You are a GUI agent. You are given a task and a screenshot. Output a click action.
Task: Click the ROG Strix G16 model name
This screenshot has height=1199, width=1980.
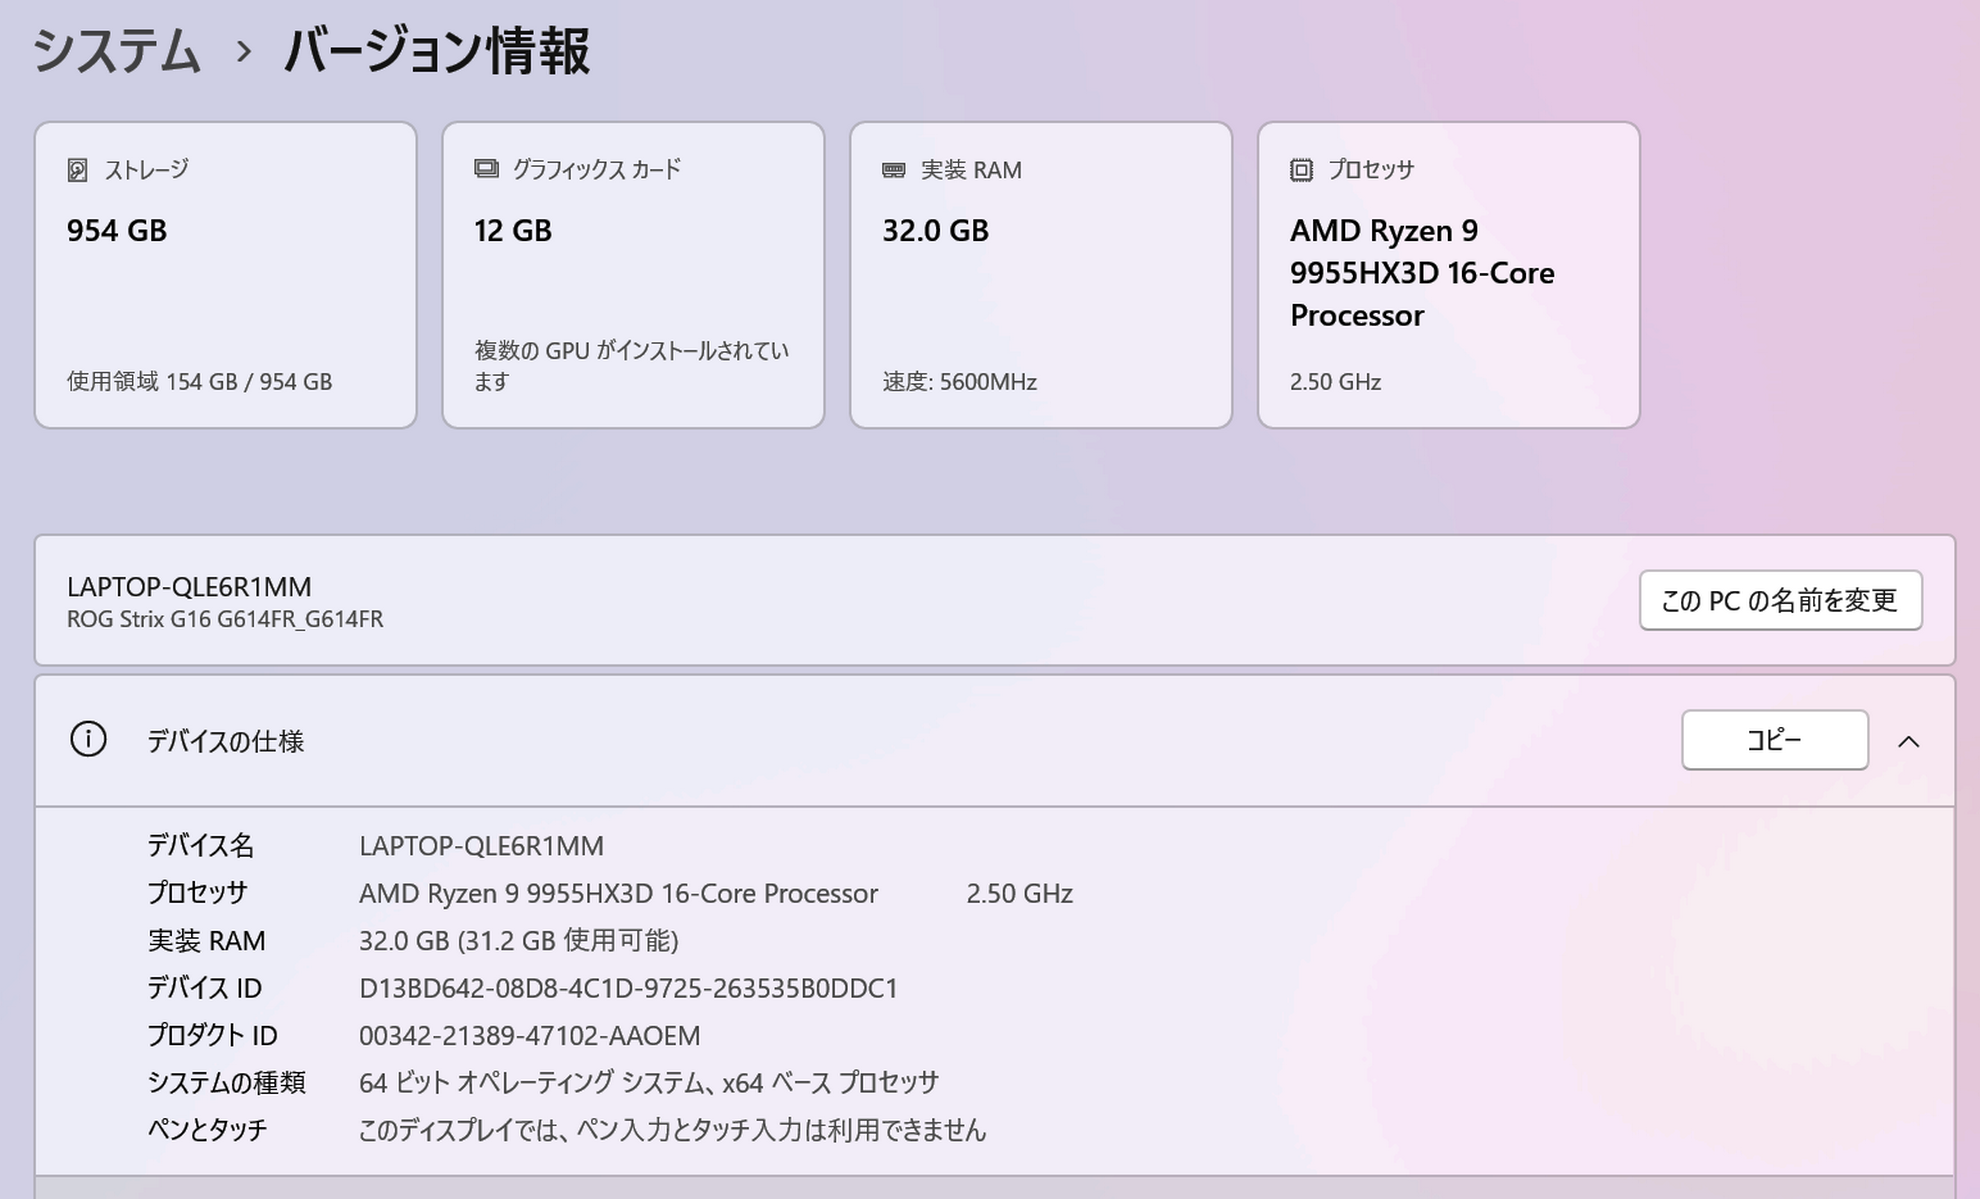tap(225, 619)
